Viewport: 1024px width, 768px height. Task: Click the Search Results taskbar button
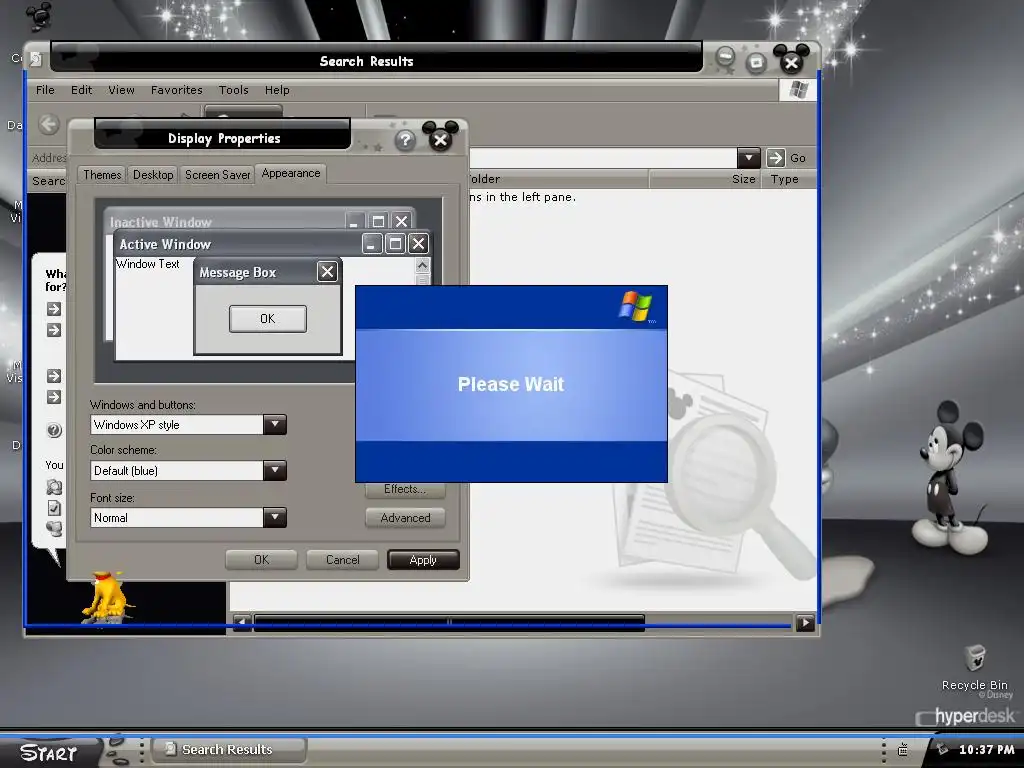[229, 750]
